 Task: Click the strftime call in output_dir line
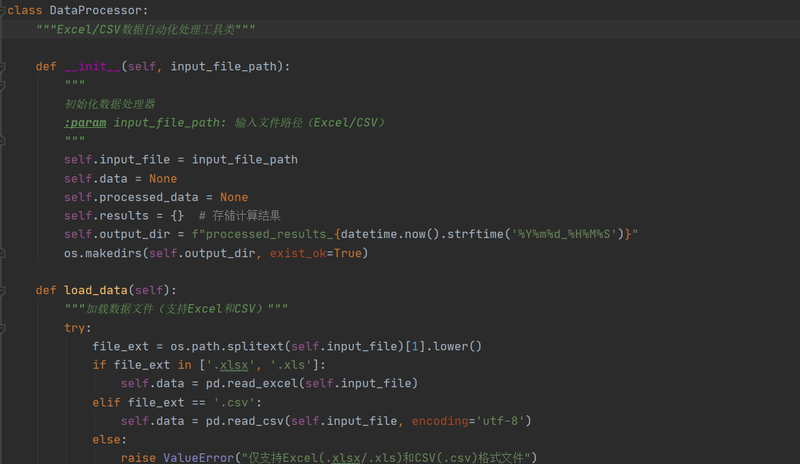475,234
